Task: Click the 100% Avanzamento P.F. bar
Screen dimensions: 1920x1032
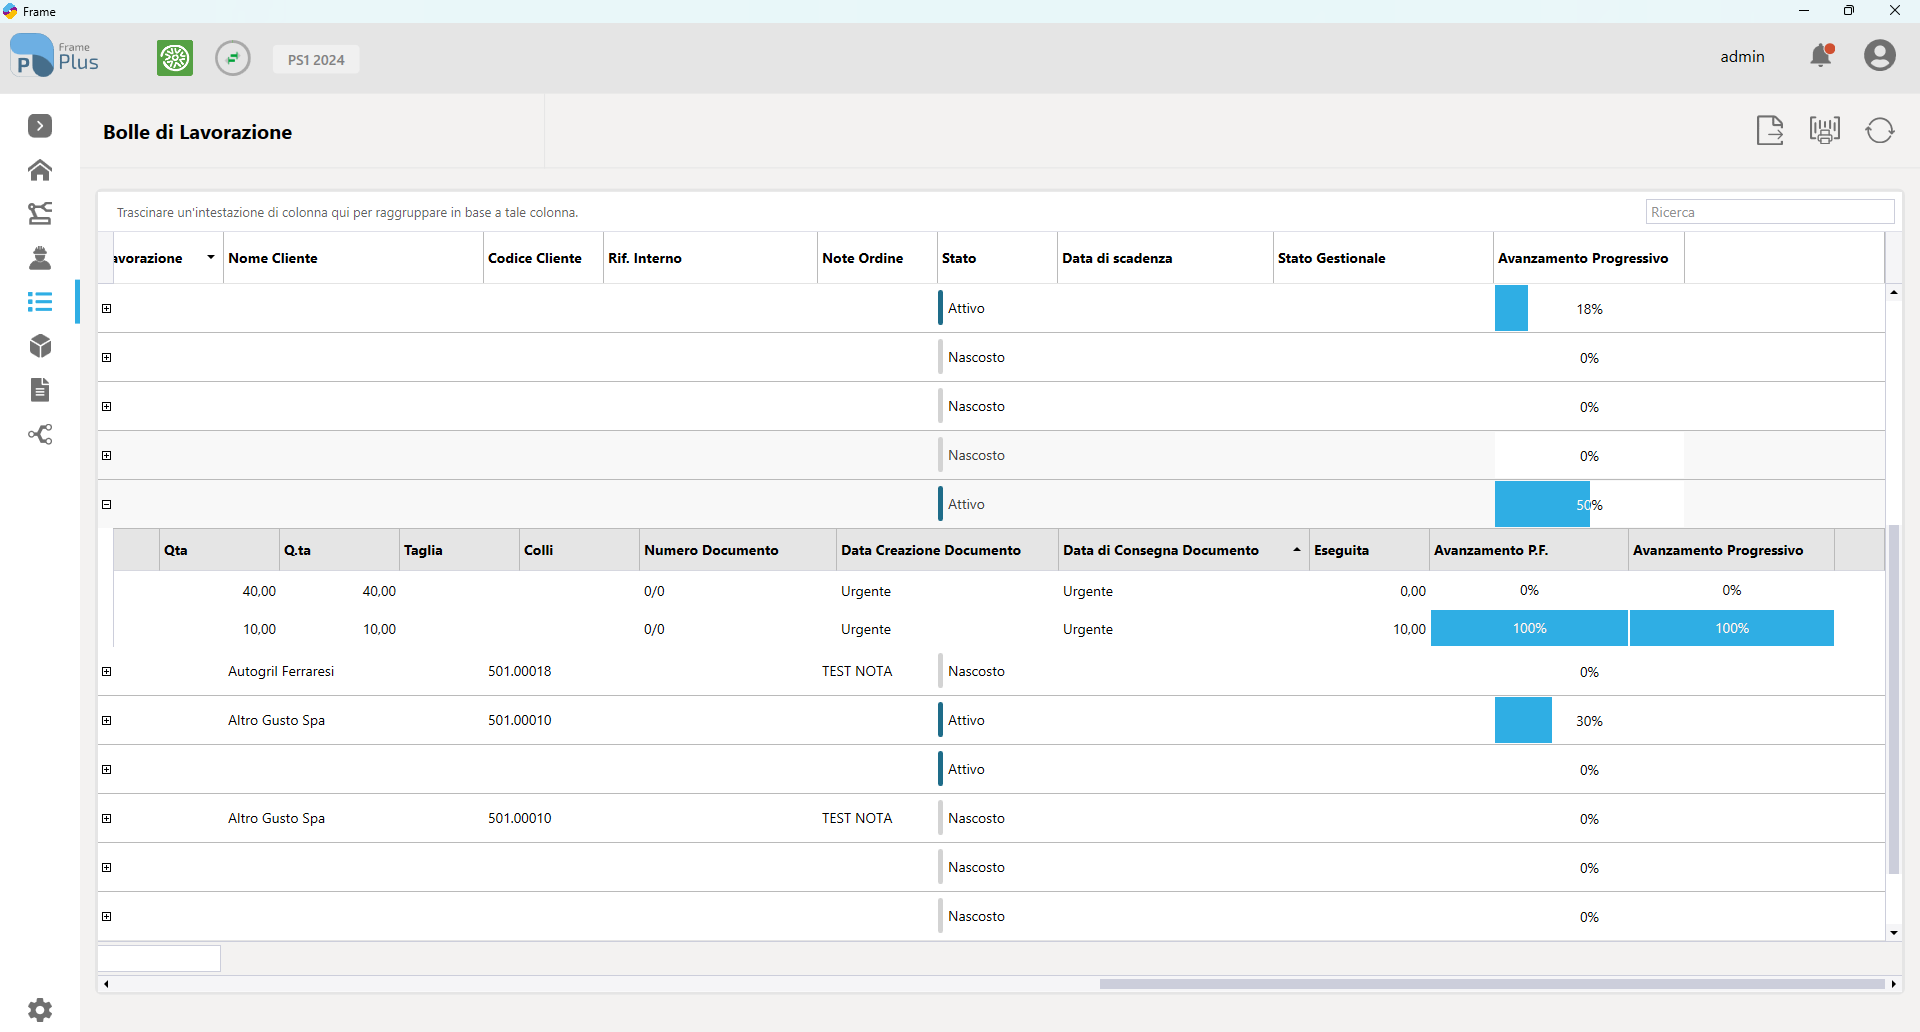Action: [x=1529, y=628]
